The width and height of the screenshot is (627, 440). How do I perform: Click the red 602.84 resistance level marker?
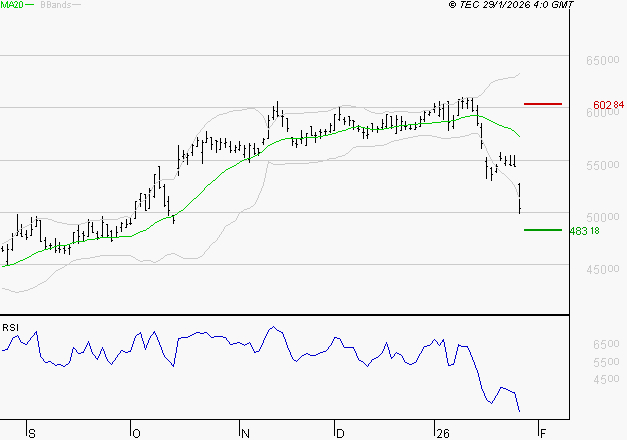click(543, 104)
